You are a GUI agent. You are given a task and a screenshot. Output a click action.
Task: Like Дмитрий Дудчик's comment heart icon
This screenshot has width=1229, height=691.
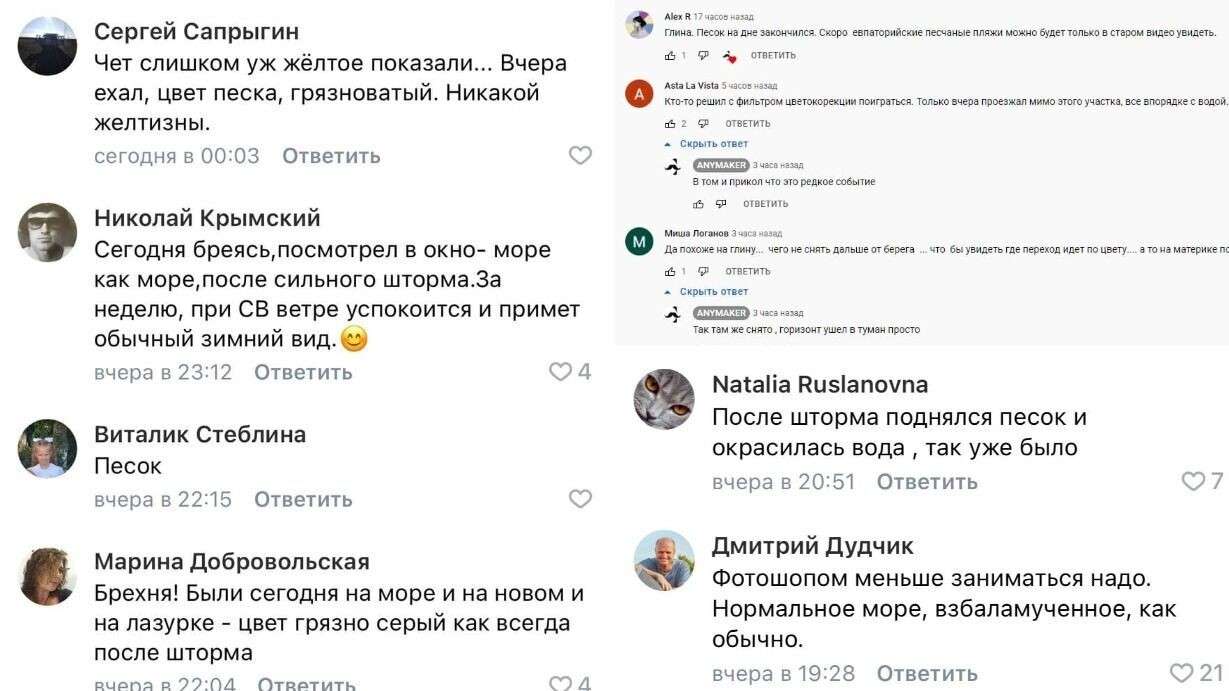coord(1180,672)
